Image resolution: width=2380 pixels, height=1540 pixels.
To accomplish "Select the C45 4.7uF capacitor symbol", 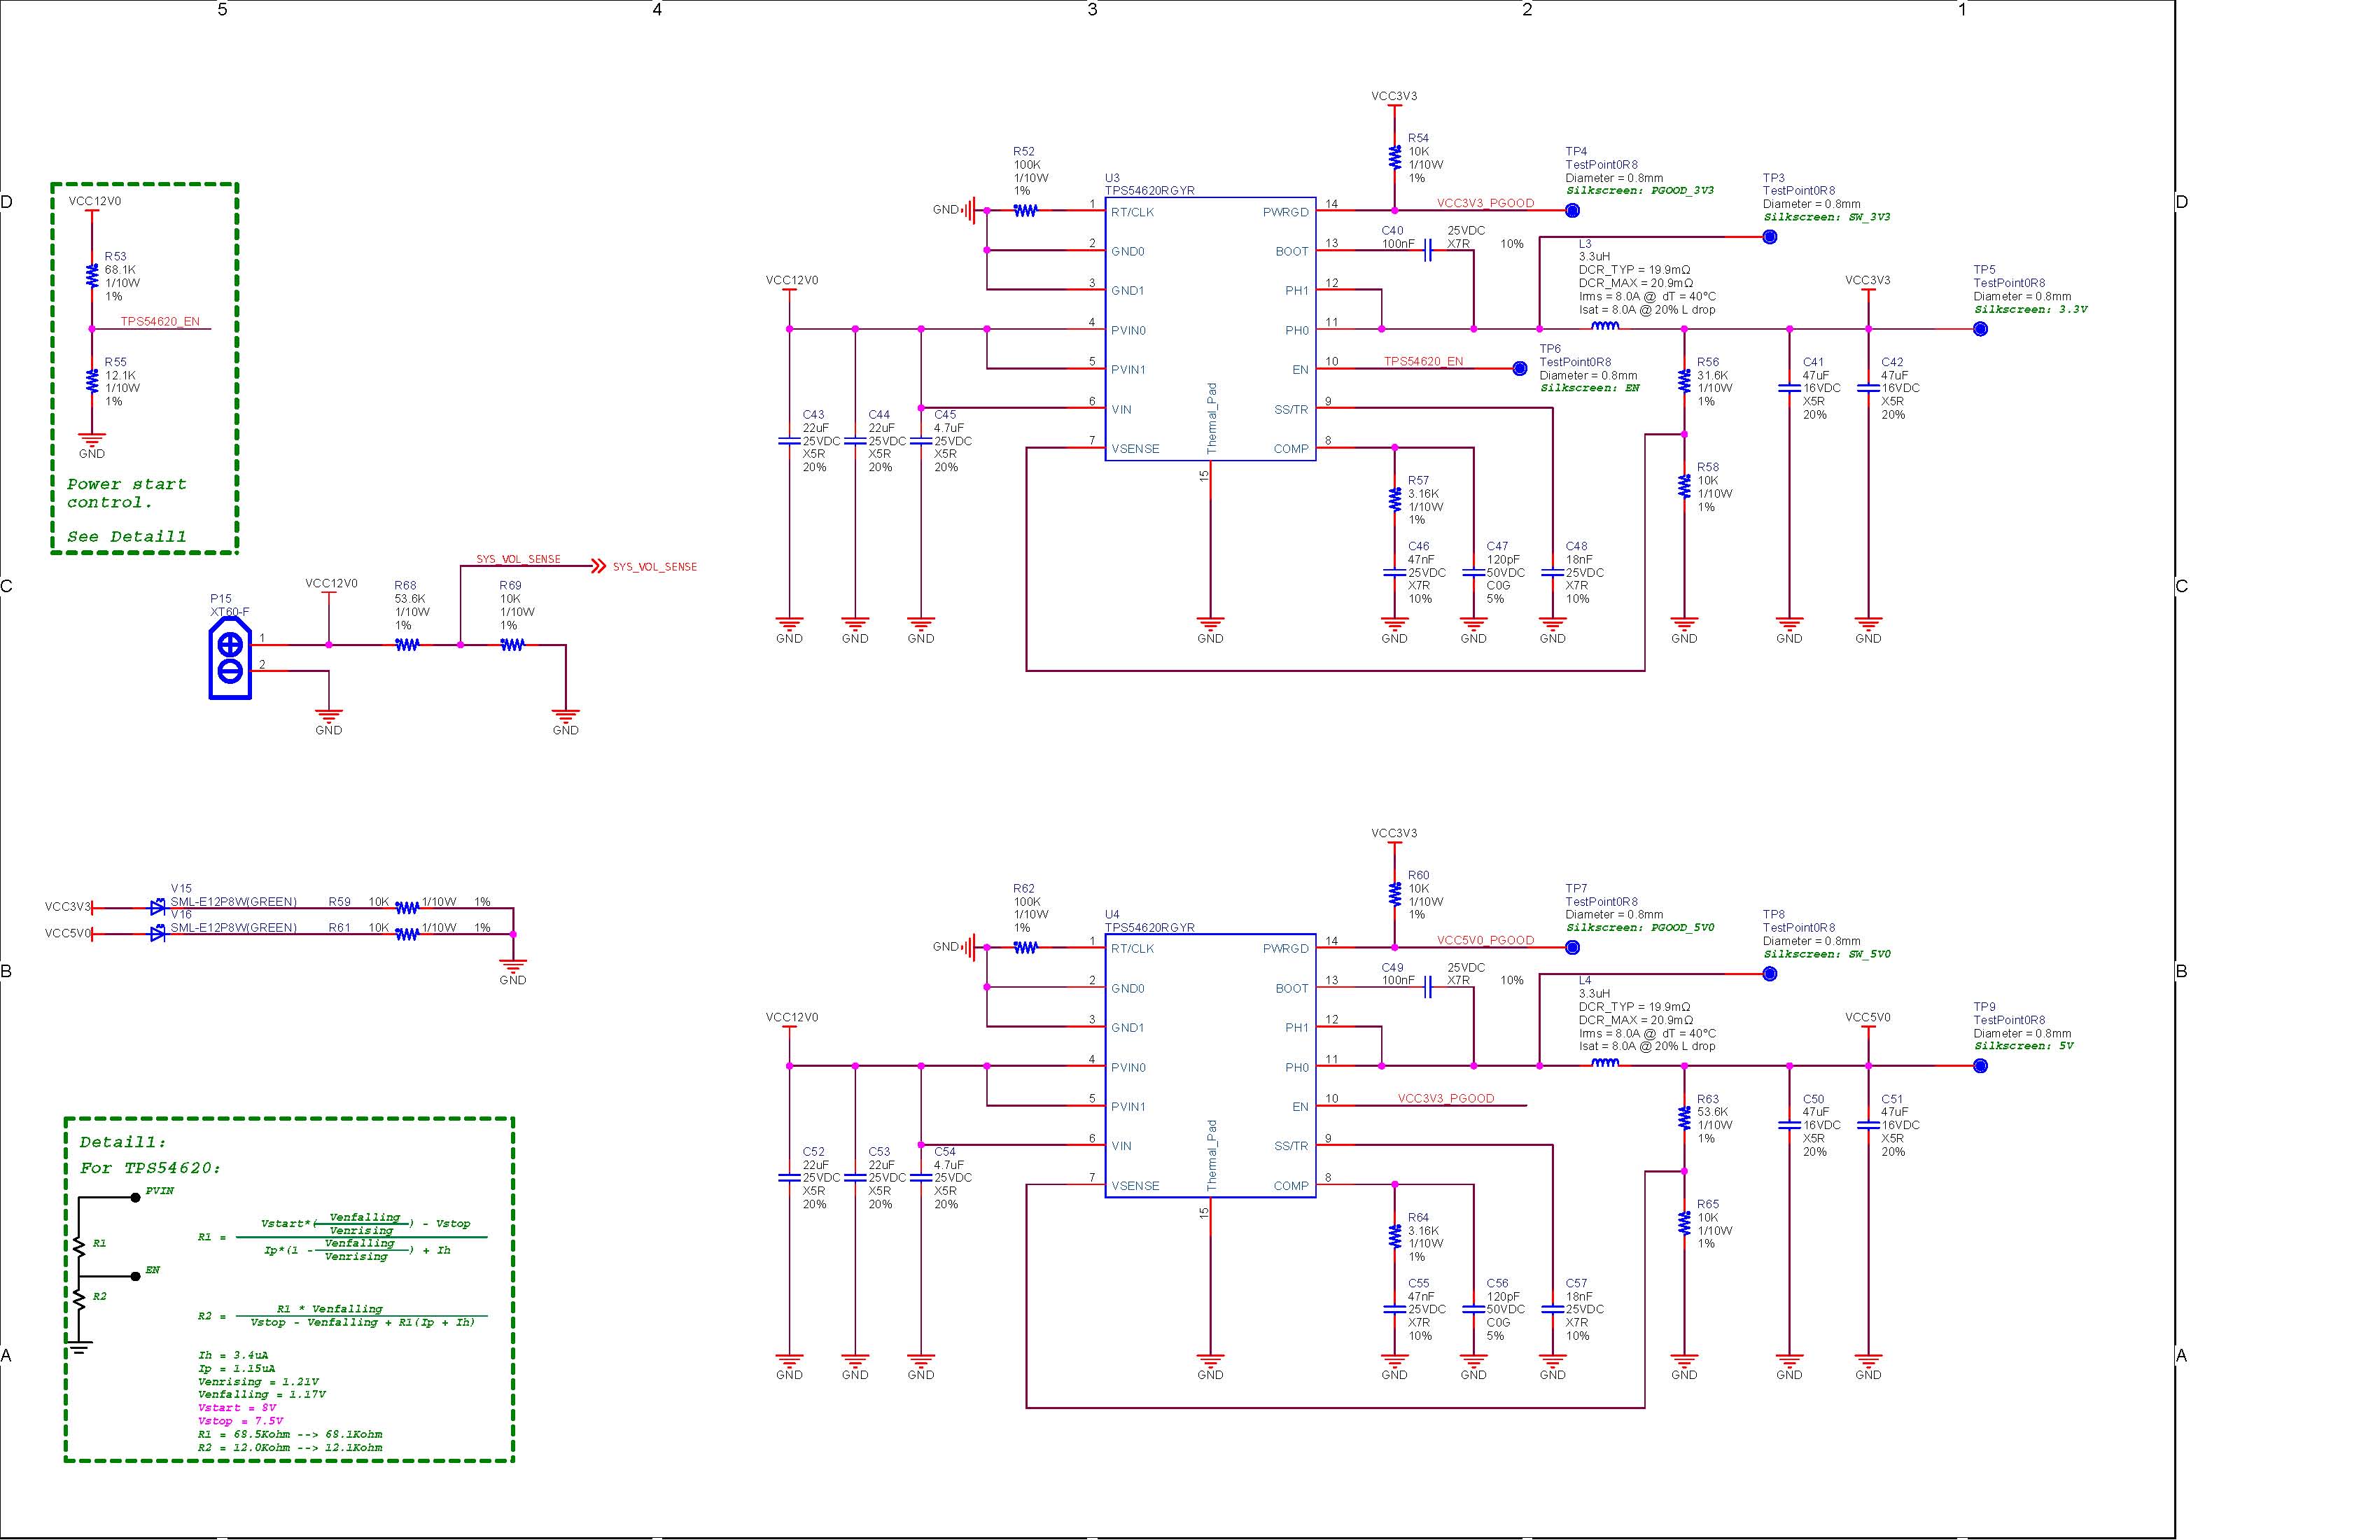I will (x=921, y=441).
